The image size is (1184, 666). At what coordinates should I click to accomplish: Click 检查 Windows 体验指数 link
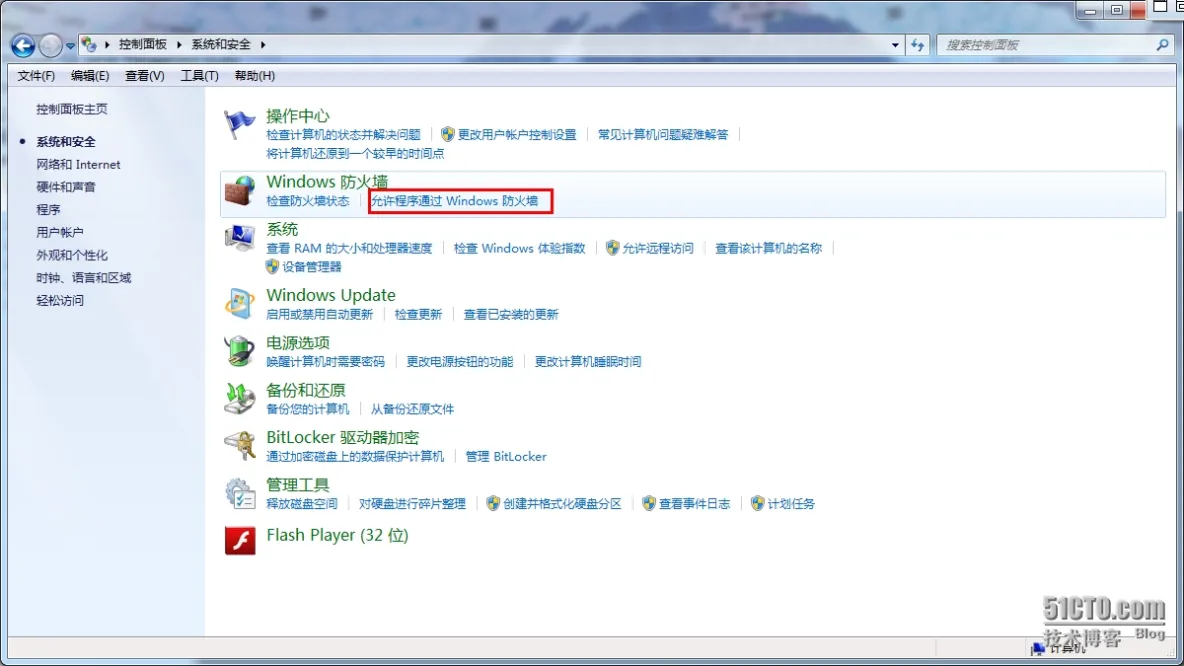[x=520, y=248]
